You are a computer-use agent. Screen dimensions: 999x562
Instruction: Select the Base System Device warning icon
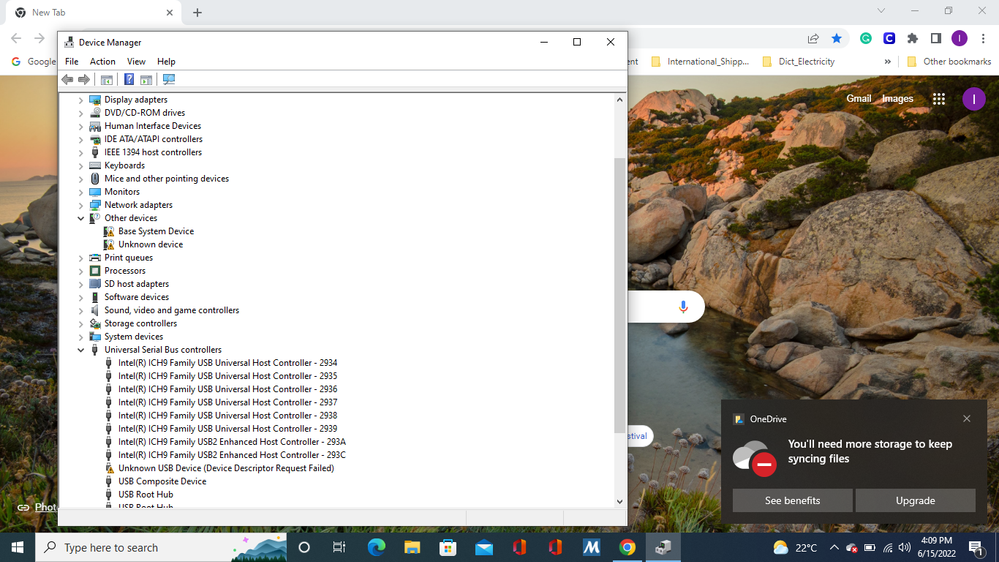coord(109,231)
